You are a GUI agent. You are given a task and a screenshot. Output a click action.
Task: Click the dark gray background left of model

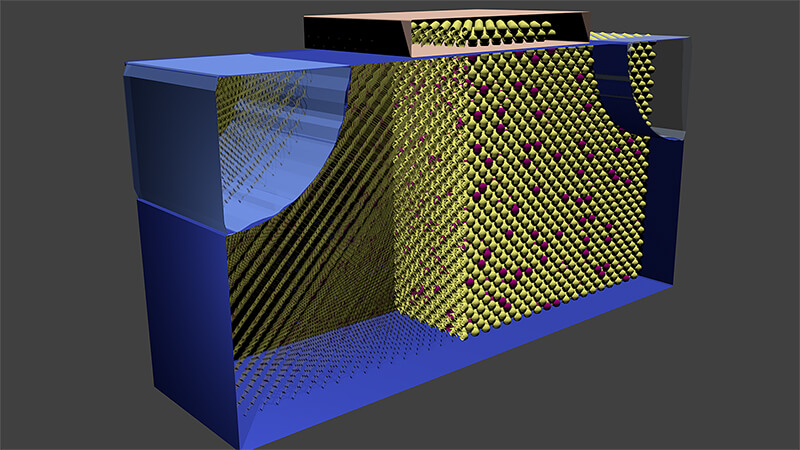pos(60,250)
